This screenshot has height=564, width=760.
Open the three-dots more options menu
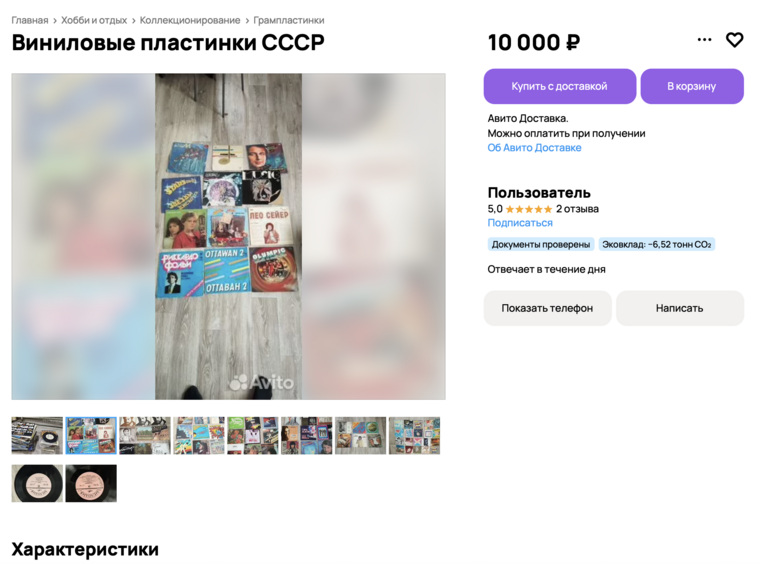click(x=704, y=40)
